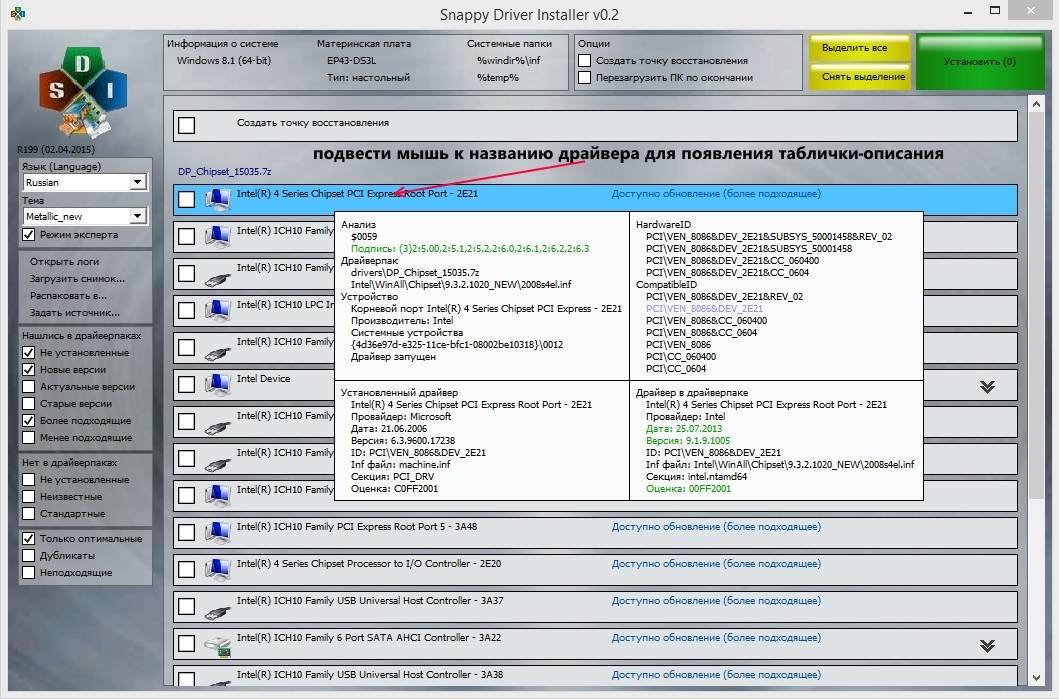This screenshot has width=1059, height=699.
Task: Click update-available text for Processor to I/O Controller 2E20
Action: click(x=716, y=563)
